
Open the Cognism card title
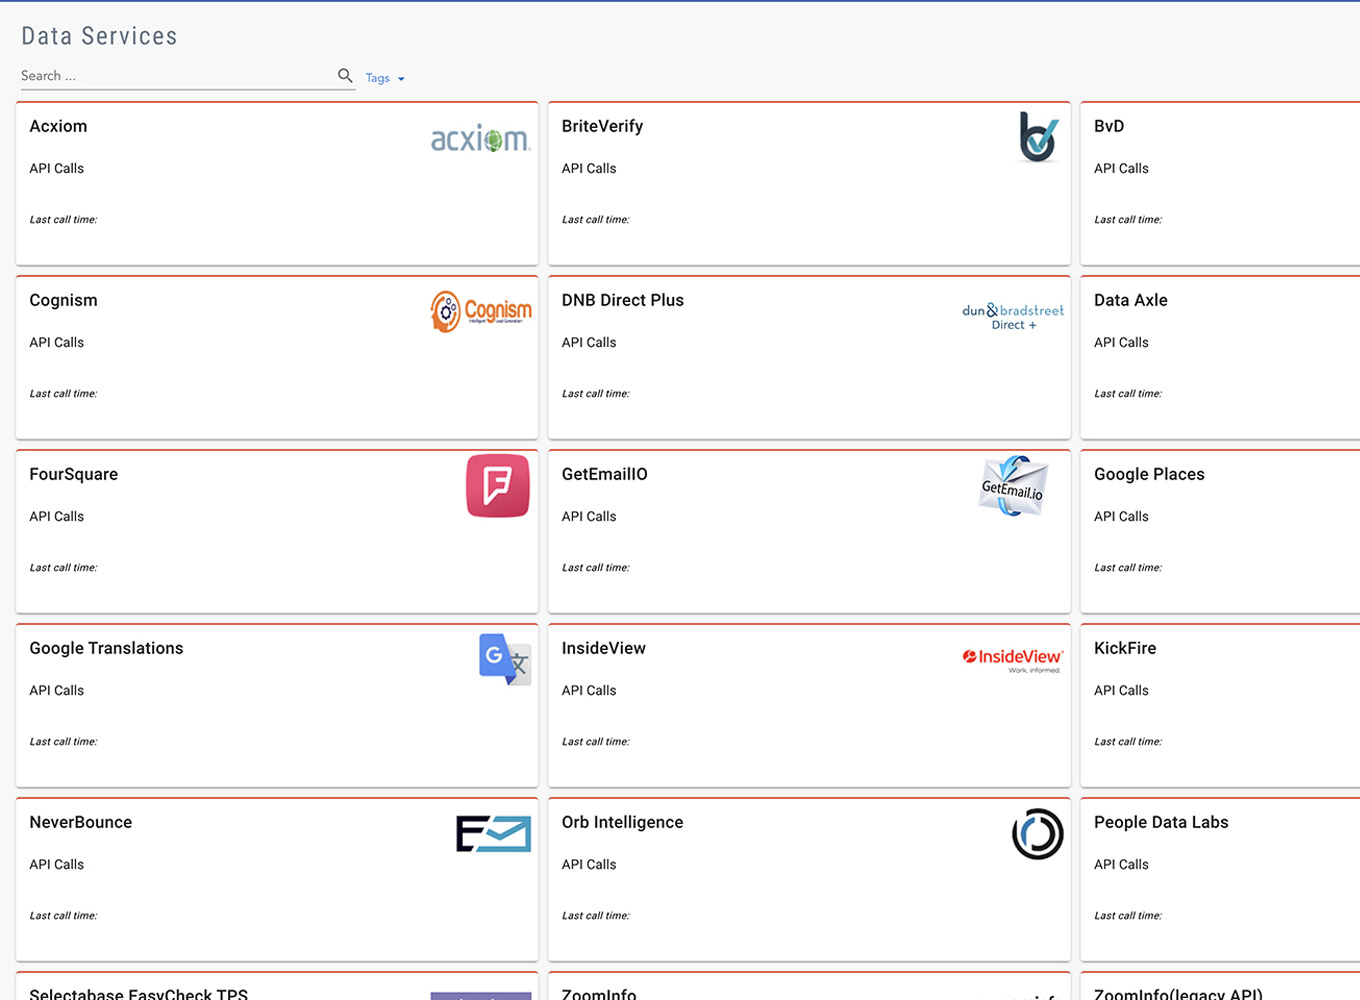[x=63, y=300]
